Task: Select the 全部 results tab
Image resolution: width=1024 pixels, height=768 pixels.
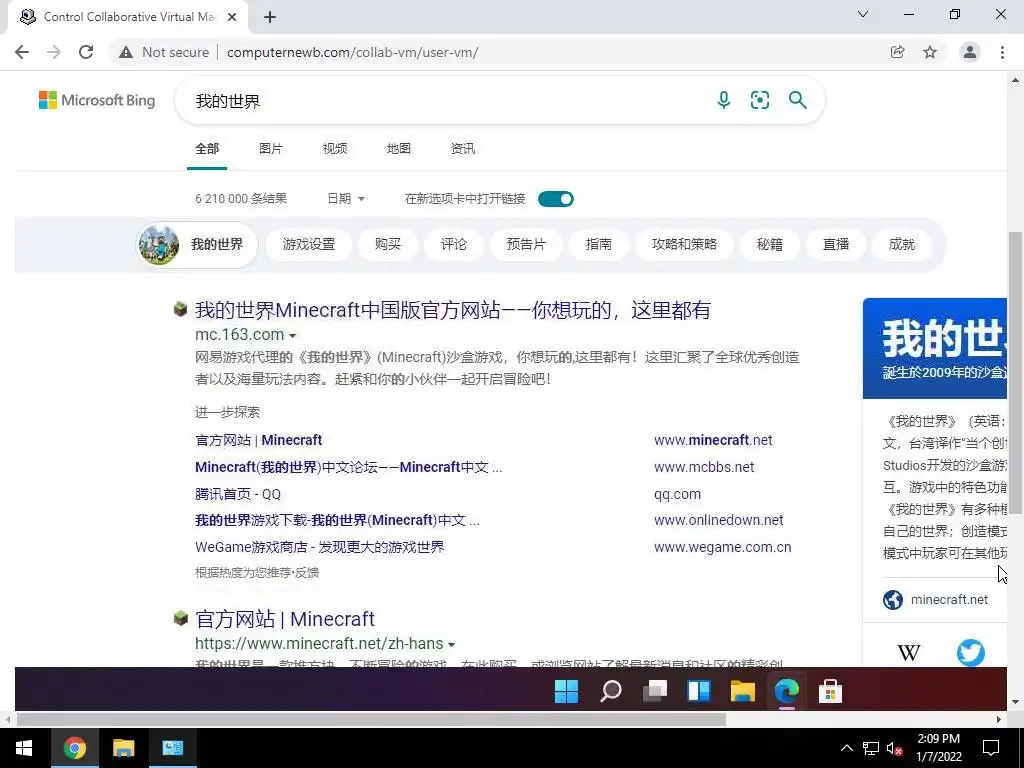Action: click(x=207, y=149)
